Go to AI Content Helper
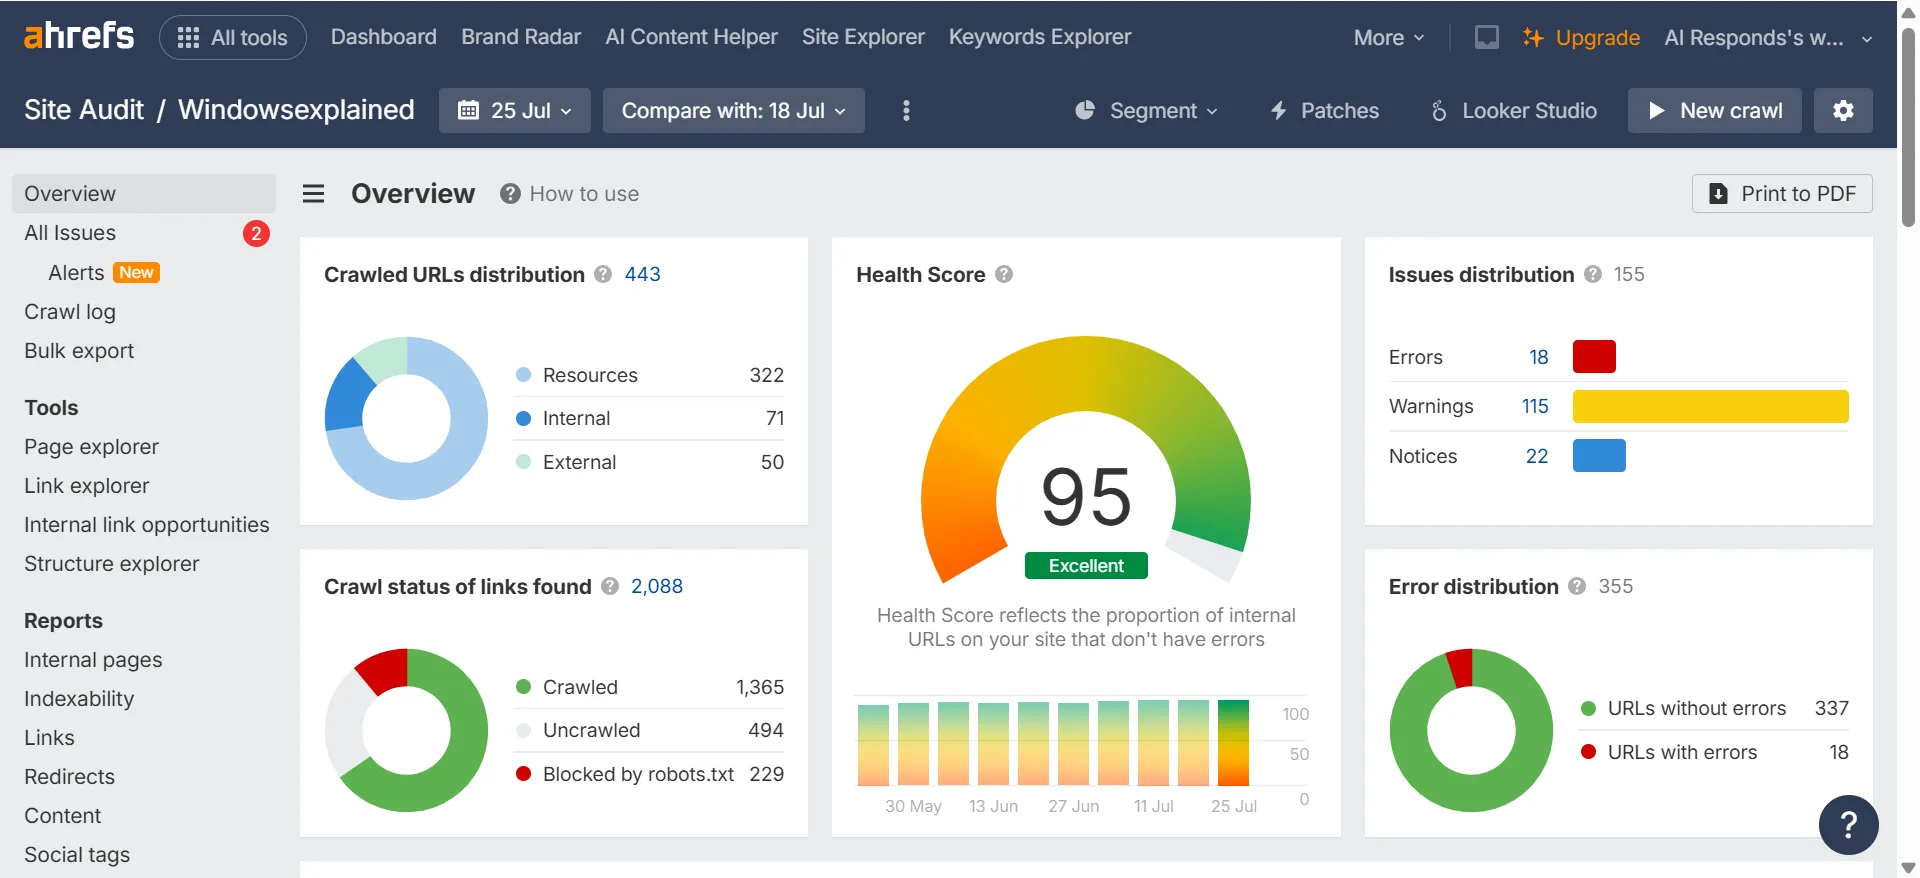This screenshot has height=878, width=1920. pos(691,37)
